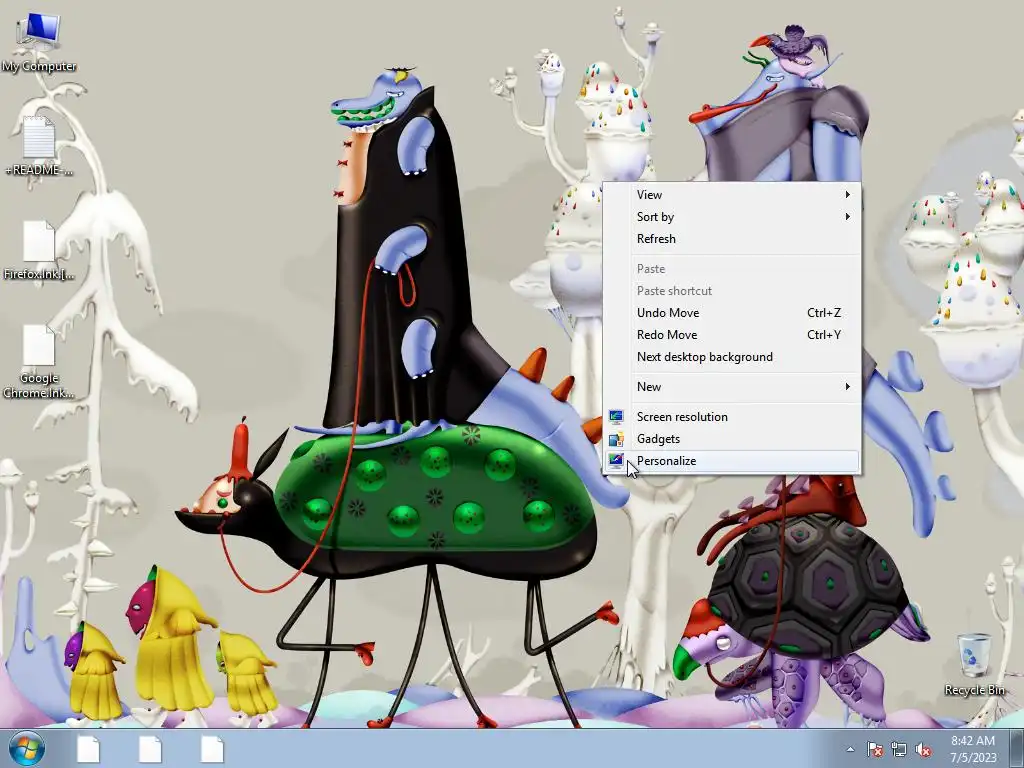This screenshot has height=768, width=1024.
Task: Expand the New submenu arrow
Action: pyautogui.click(x=848, y=387)
